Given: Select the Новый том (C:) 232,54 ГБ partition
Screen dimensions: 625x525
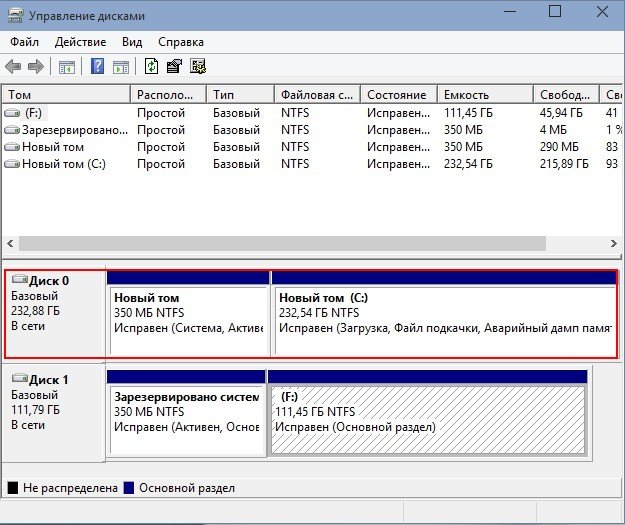Looking at the screenshot, I should (x=444, y=314).
